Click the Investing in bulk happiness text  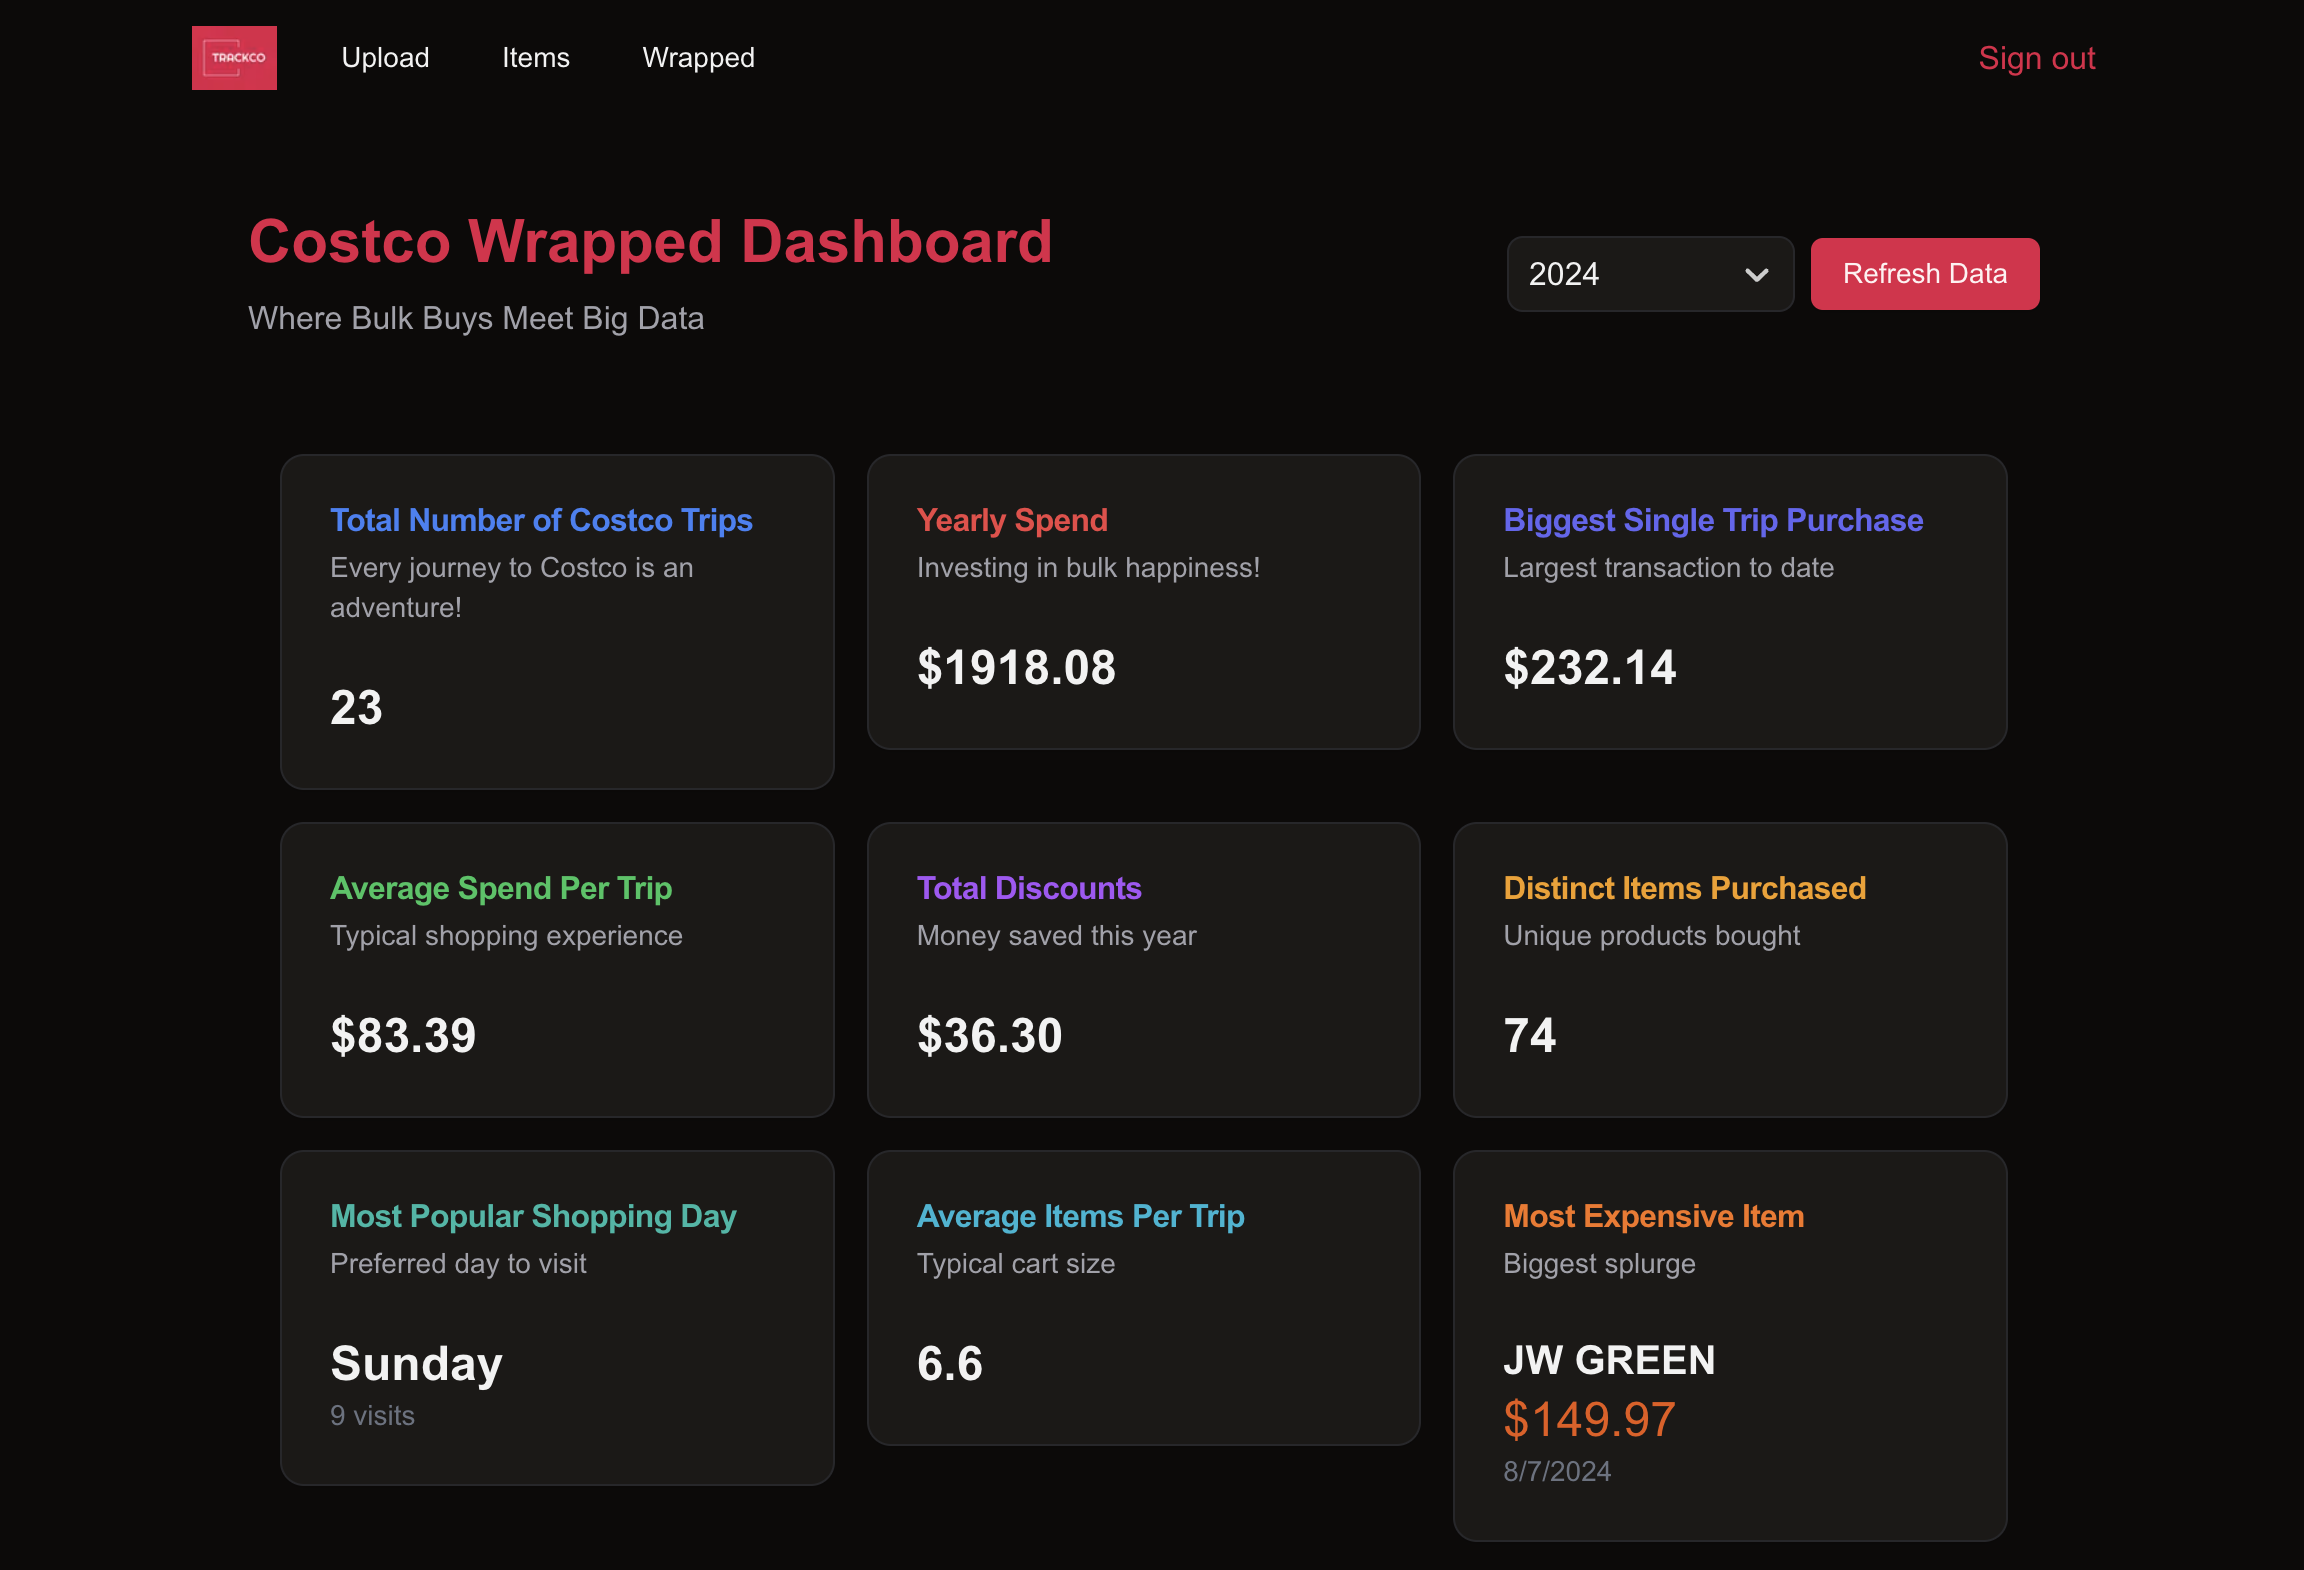(1088, 568)
